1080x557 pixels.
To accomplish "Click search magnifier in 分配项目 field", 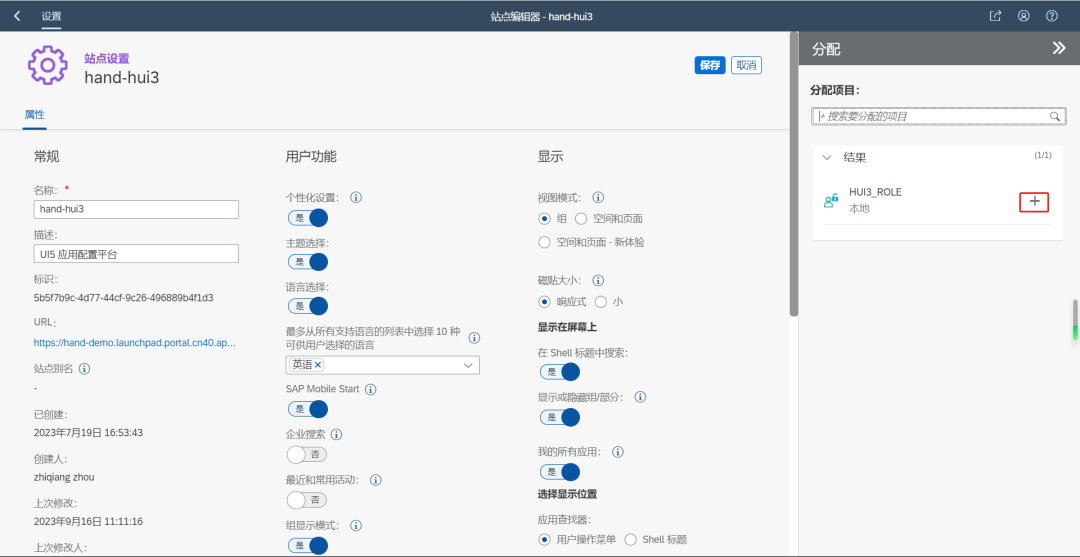I will (1055, 116).
